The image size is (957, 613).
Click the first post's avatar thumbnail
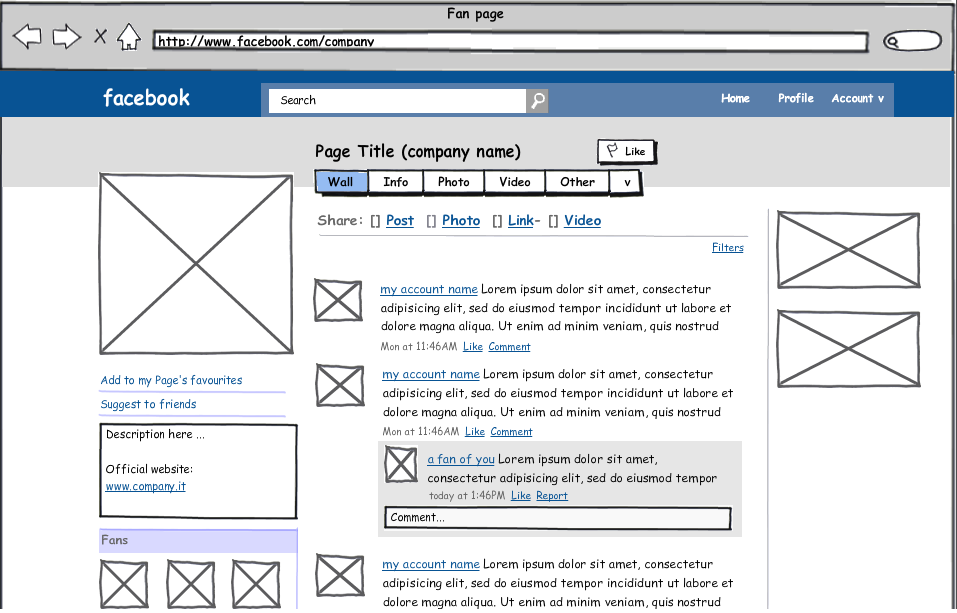click(x=338, y=300)
